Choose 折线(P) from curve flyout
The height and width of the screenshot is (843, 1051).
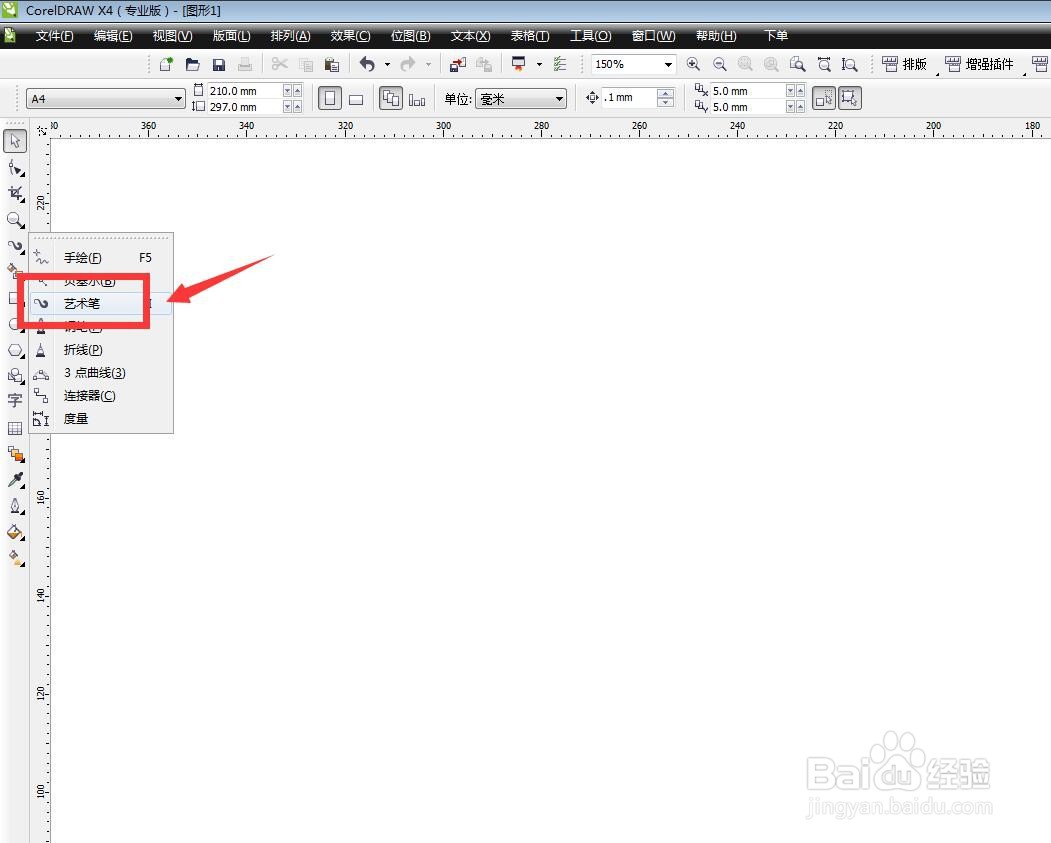point(101,350)
